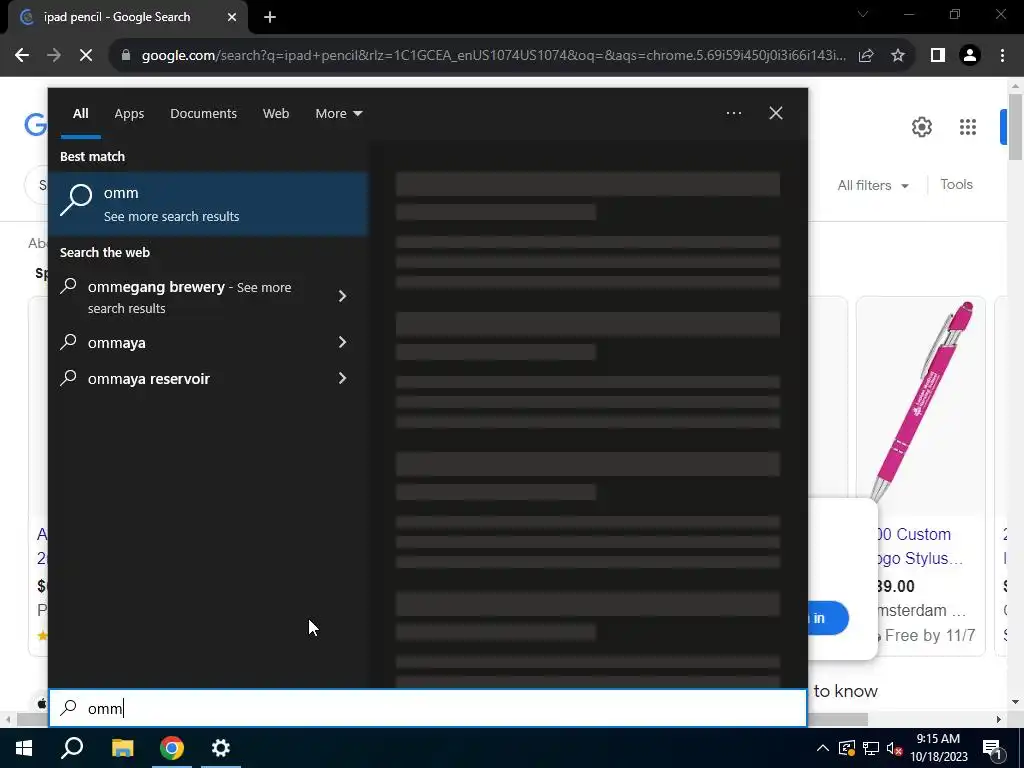View site information lock icon

pyautogui.click(x=126, y=56)
